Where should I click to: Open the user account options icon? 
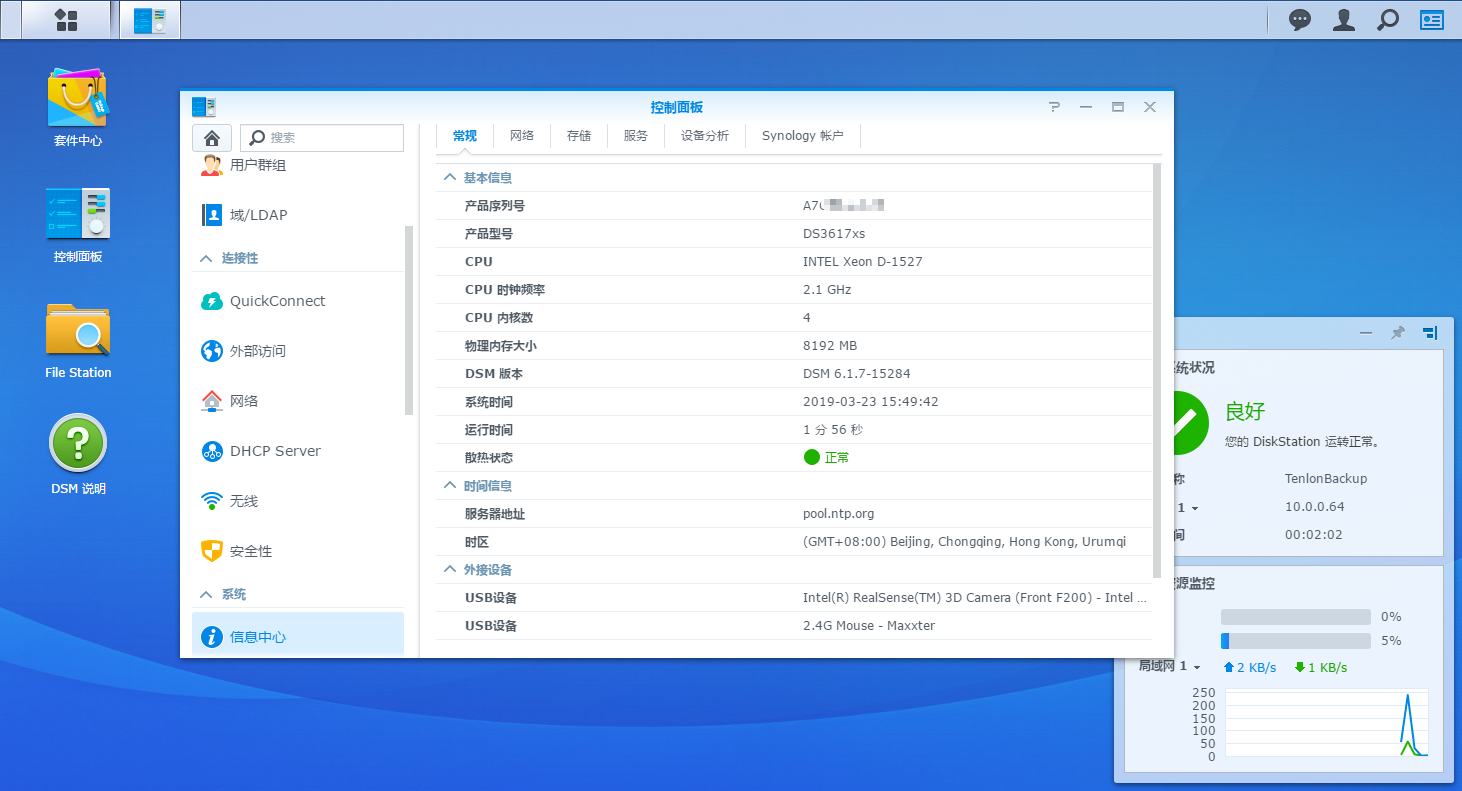coord(1344,20)
